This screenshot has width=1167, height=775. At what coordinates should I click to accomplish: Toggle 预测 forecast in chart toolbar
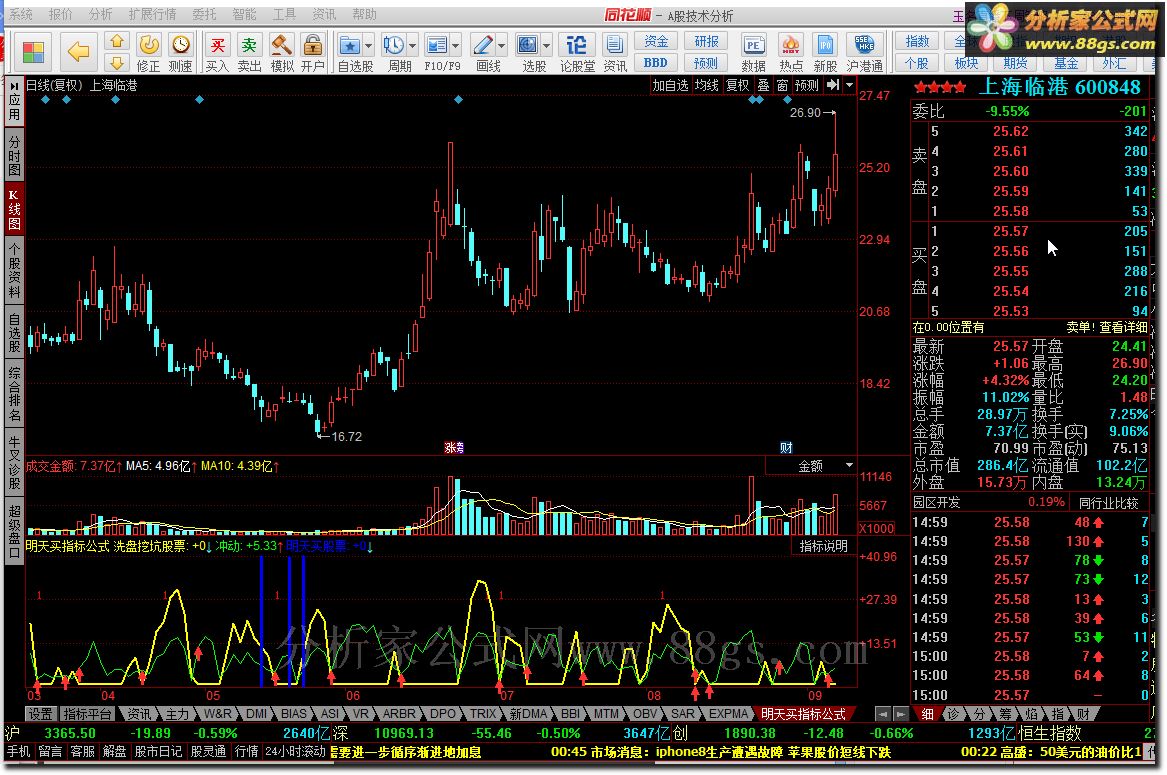[807, 86]
